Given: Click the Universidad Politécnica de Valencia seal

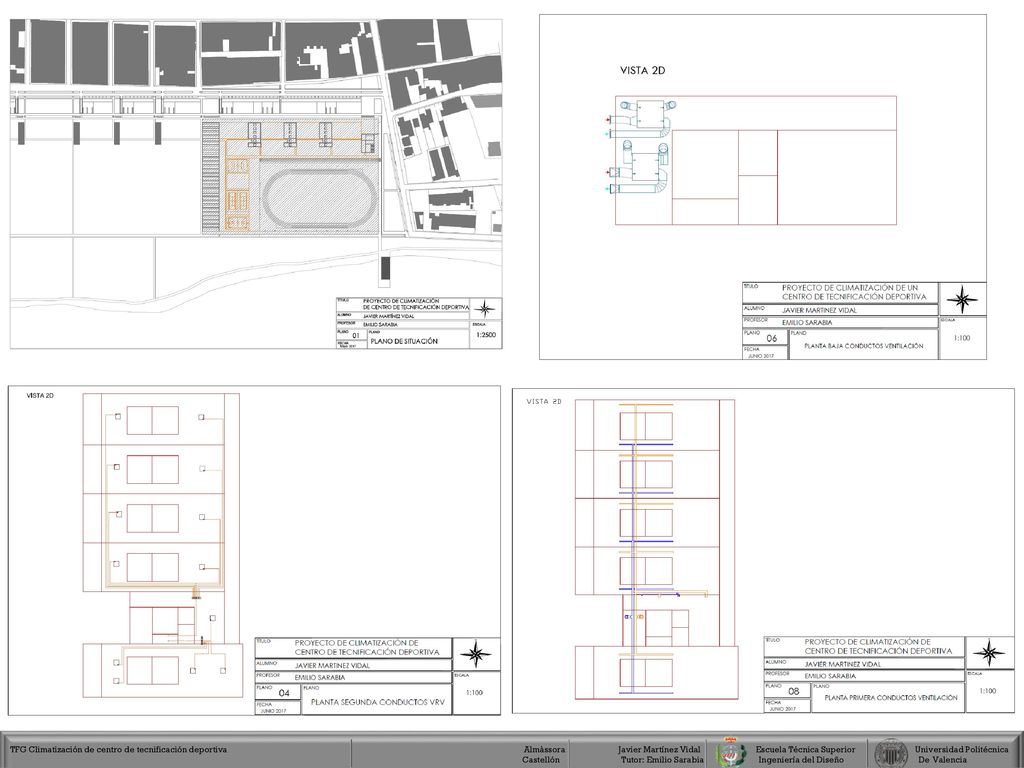Looking at the screenshot, I should coord(891,753).
